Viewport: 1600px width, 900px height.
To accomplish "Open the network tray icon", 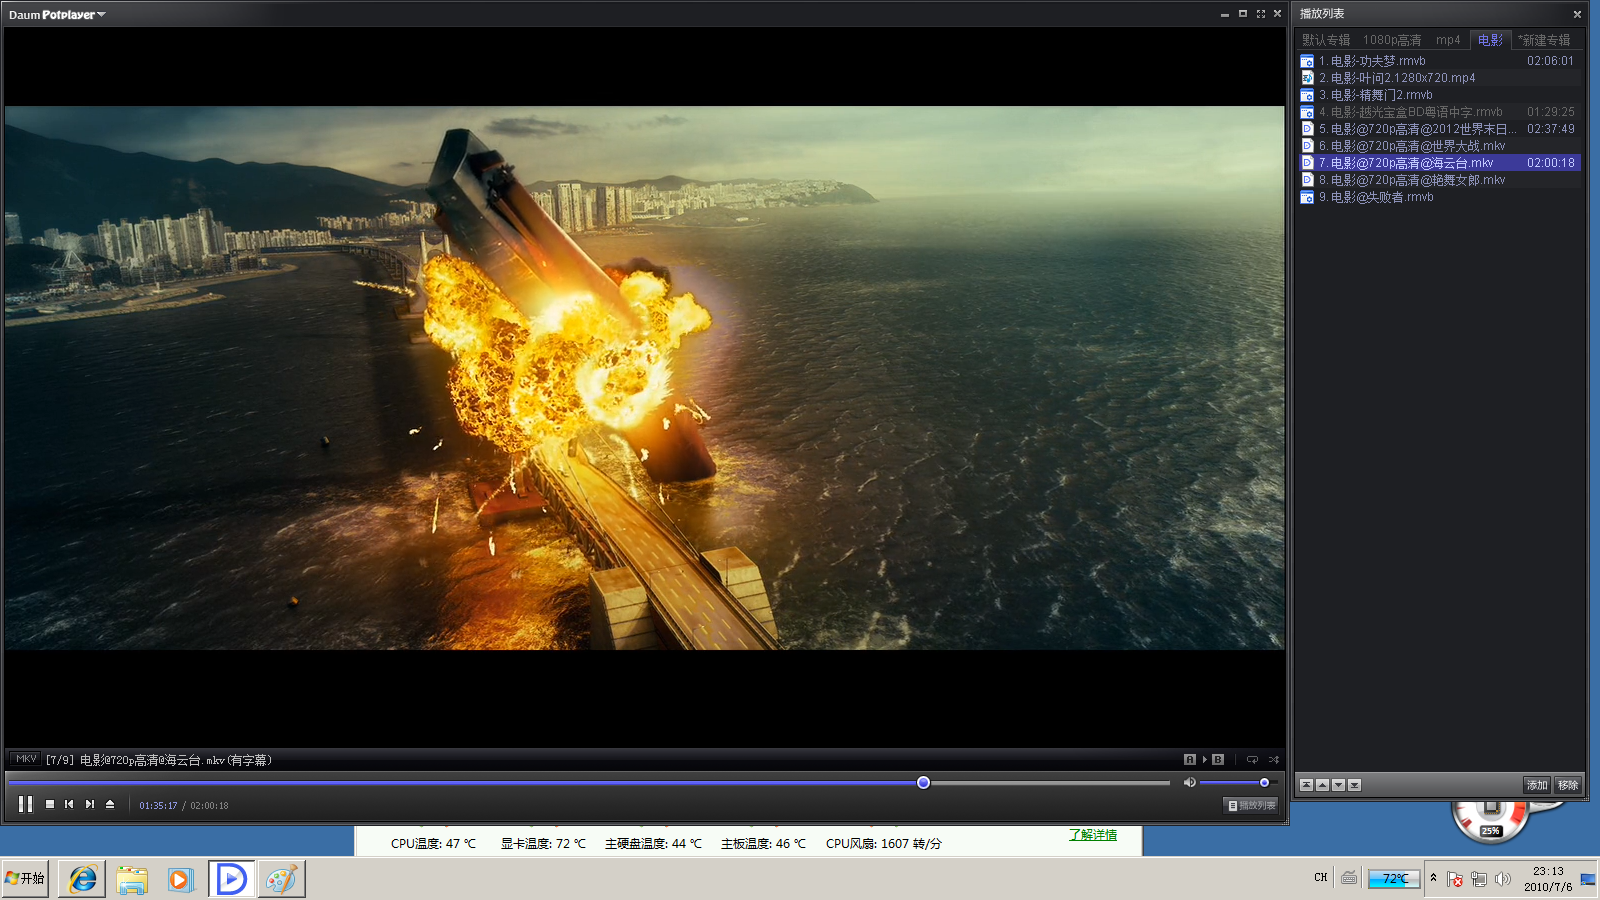I will (1479, 879).
